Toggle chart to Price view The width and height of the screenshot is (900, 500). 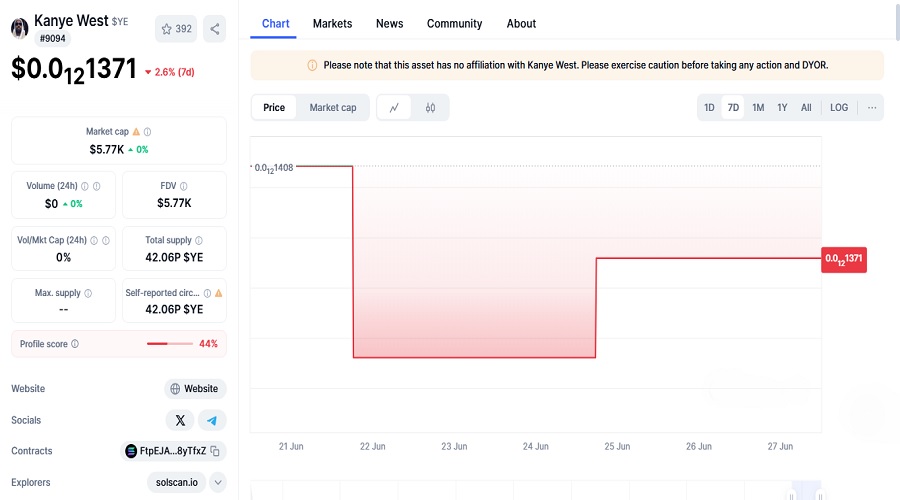click(x=274, y=108)
